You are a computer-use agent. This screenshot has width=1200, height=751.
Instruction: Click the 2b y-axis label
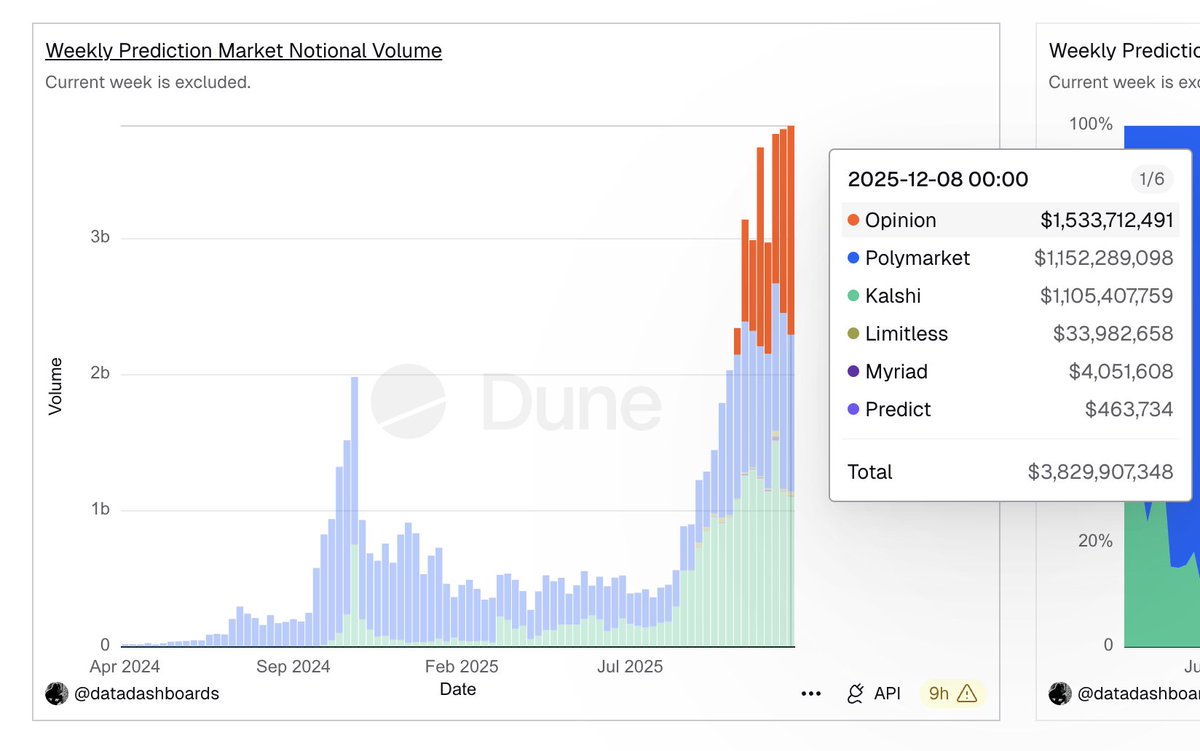coord(100,374)
